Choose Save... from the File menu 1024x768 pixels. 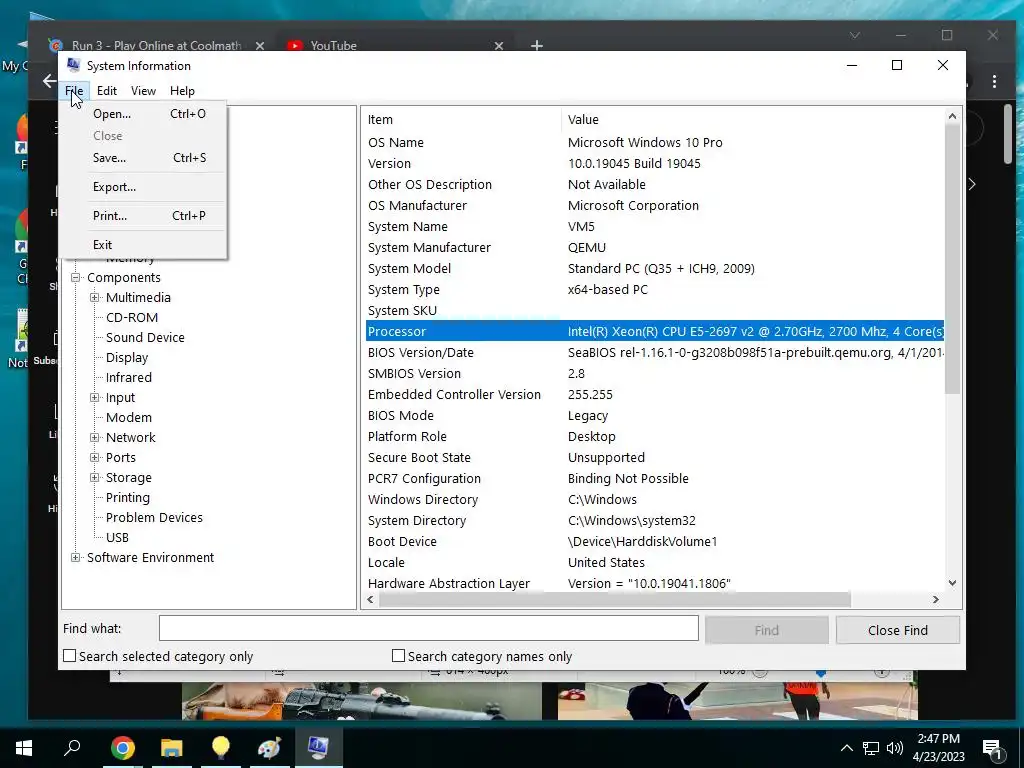coord(144,157)
